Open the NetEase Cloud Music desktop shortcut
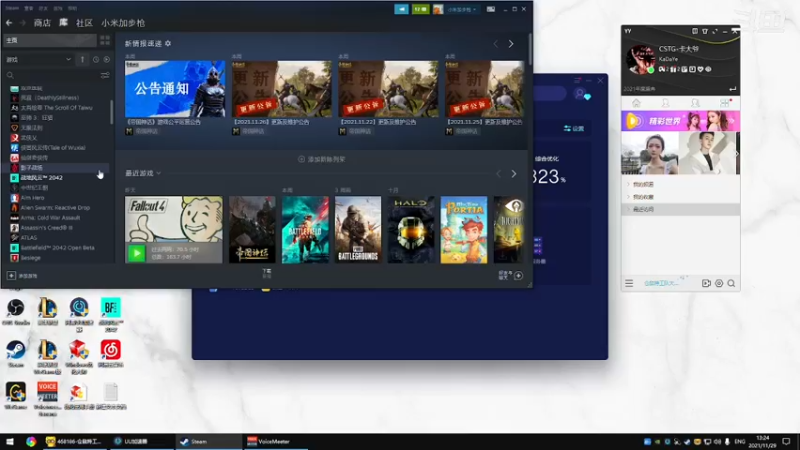800x450 pixels. pyautogui.click(x=111, y=354)
